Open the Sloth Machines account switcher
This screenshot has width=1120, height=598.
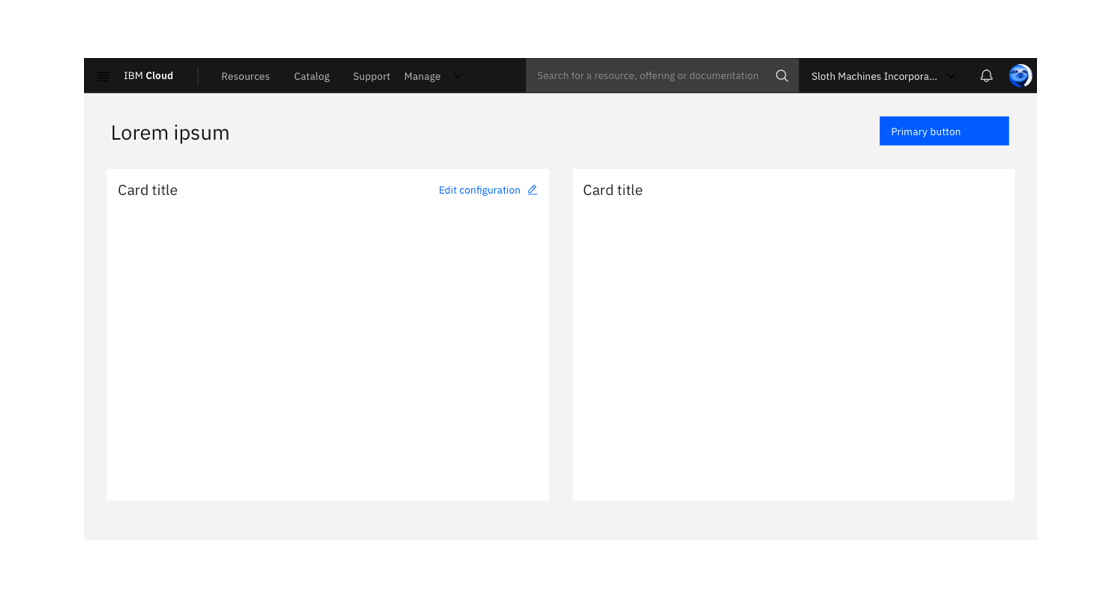tap(873, 76)
